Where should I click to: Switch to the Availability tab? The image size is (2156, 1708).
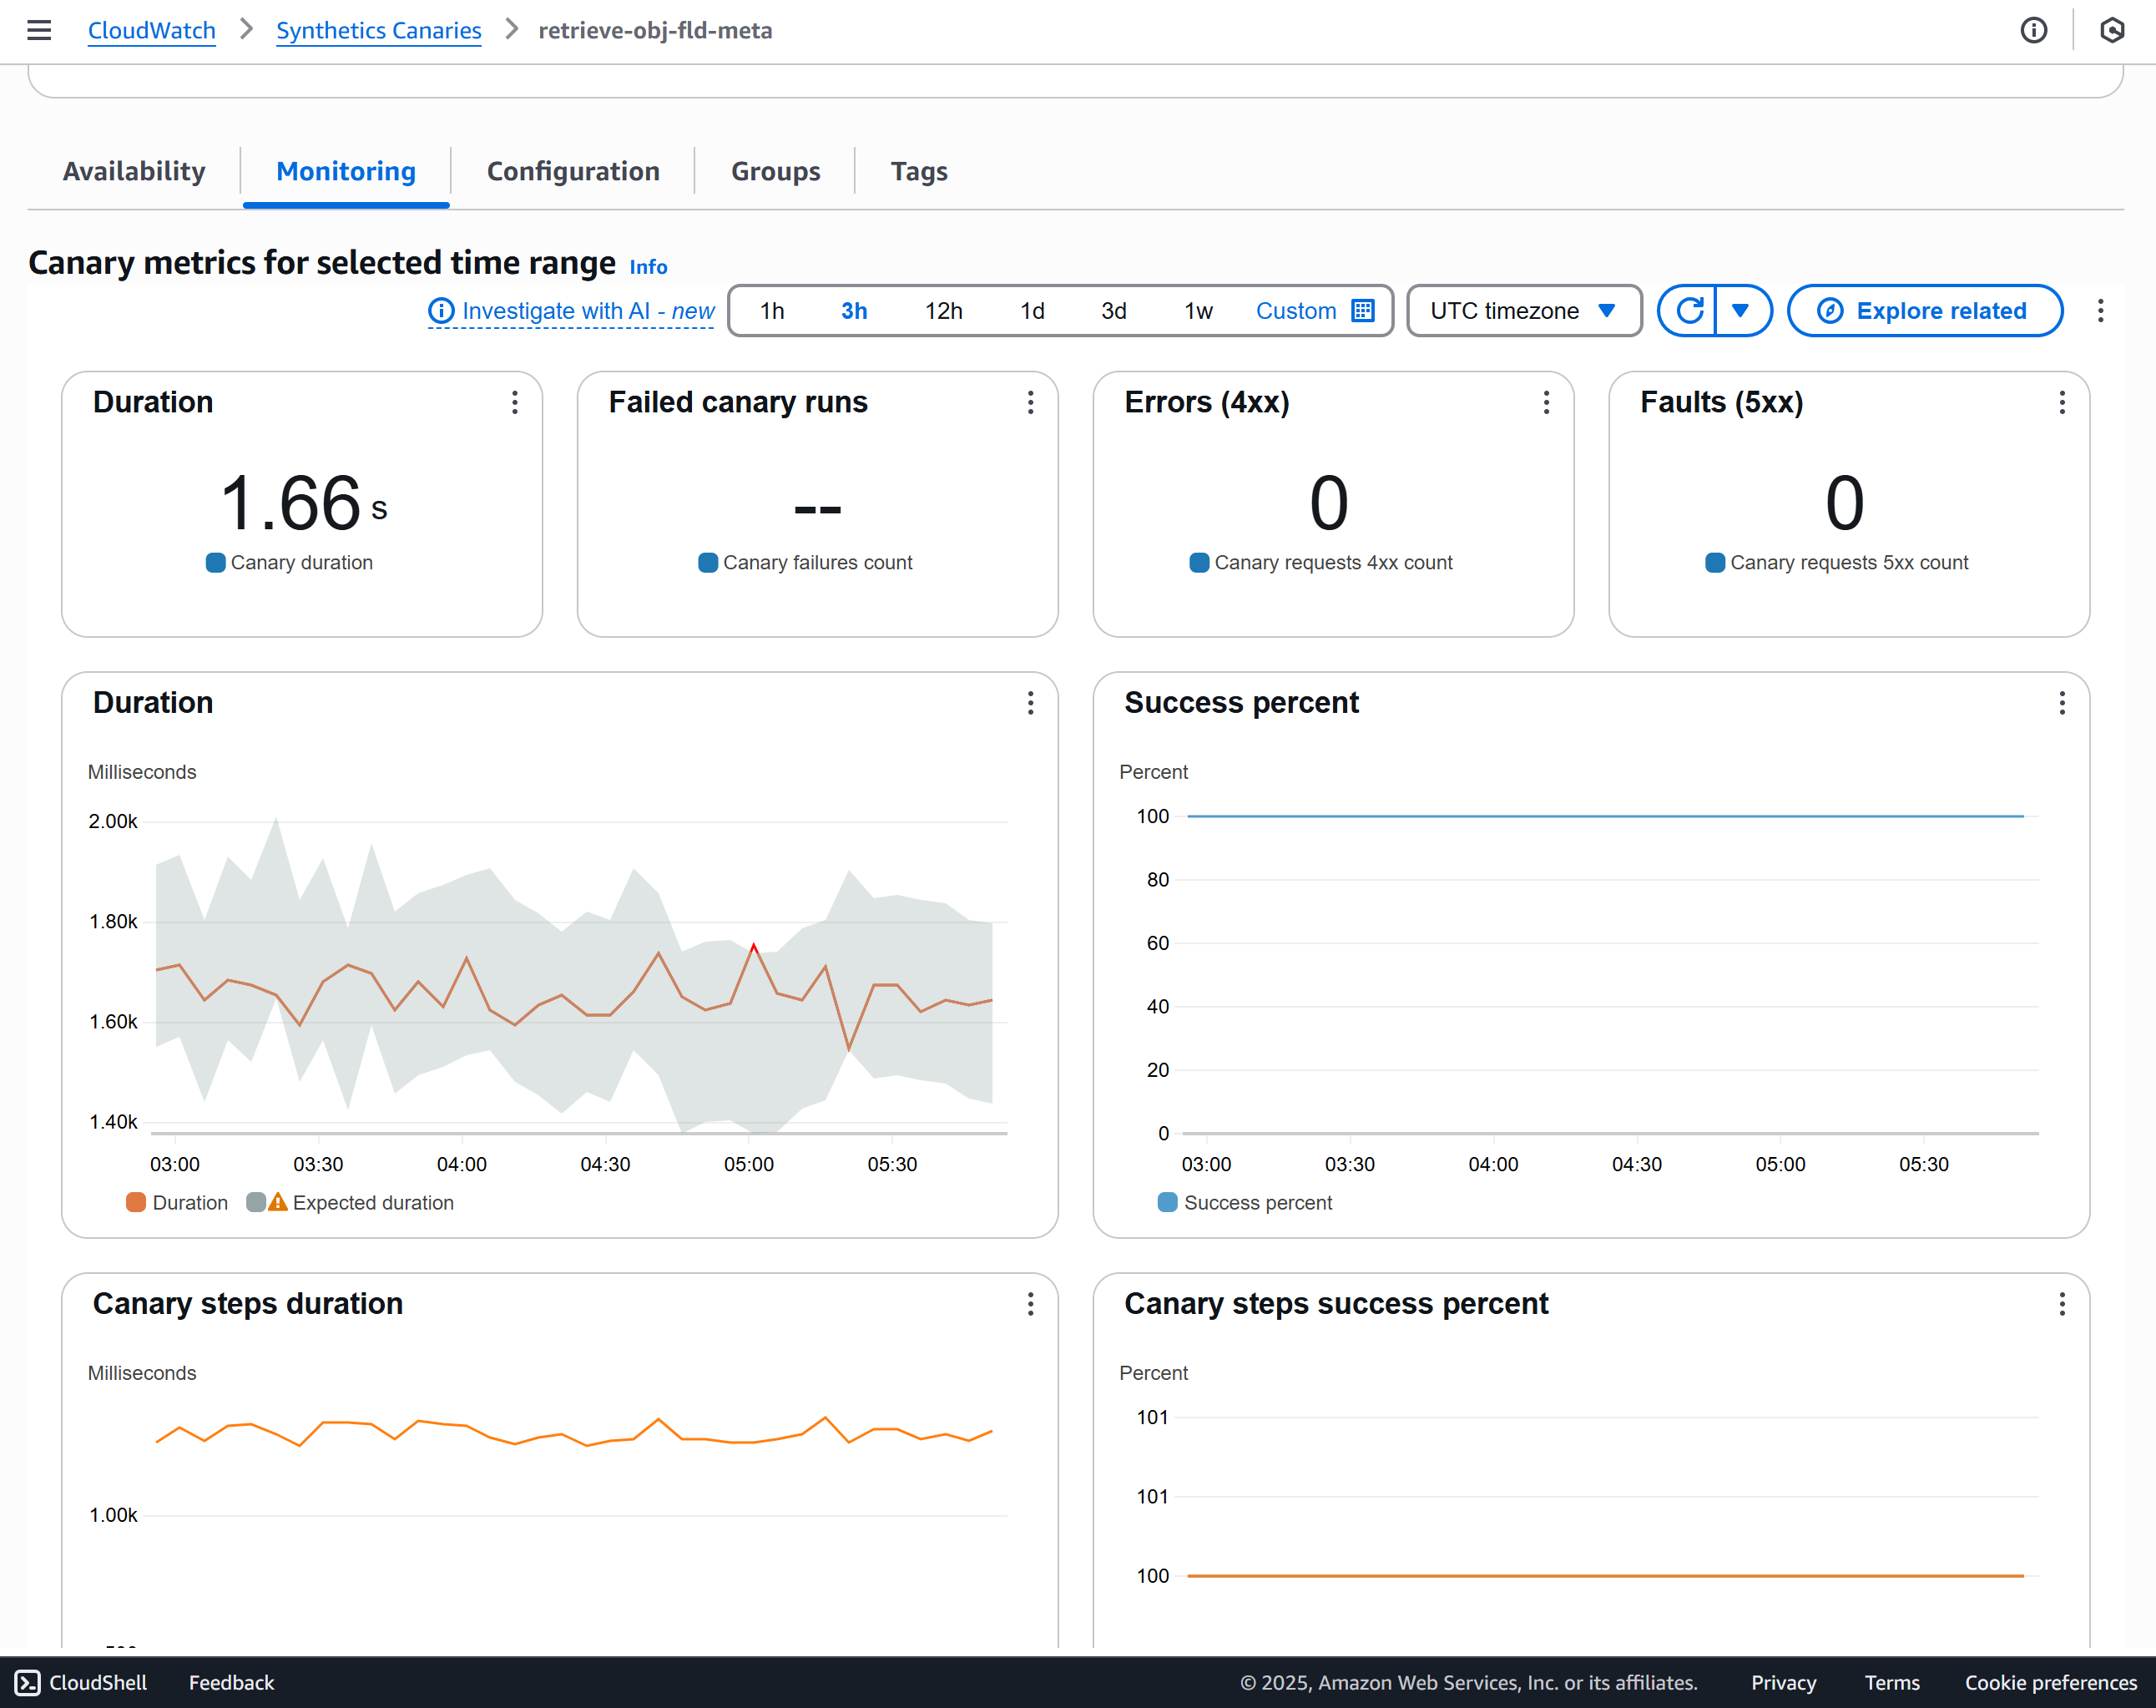tap(134, 171)
